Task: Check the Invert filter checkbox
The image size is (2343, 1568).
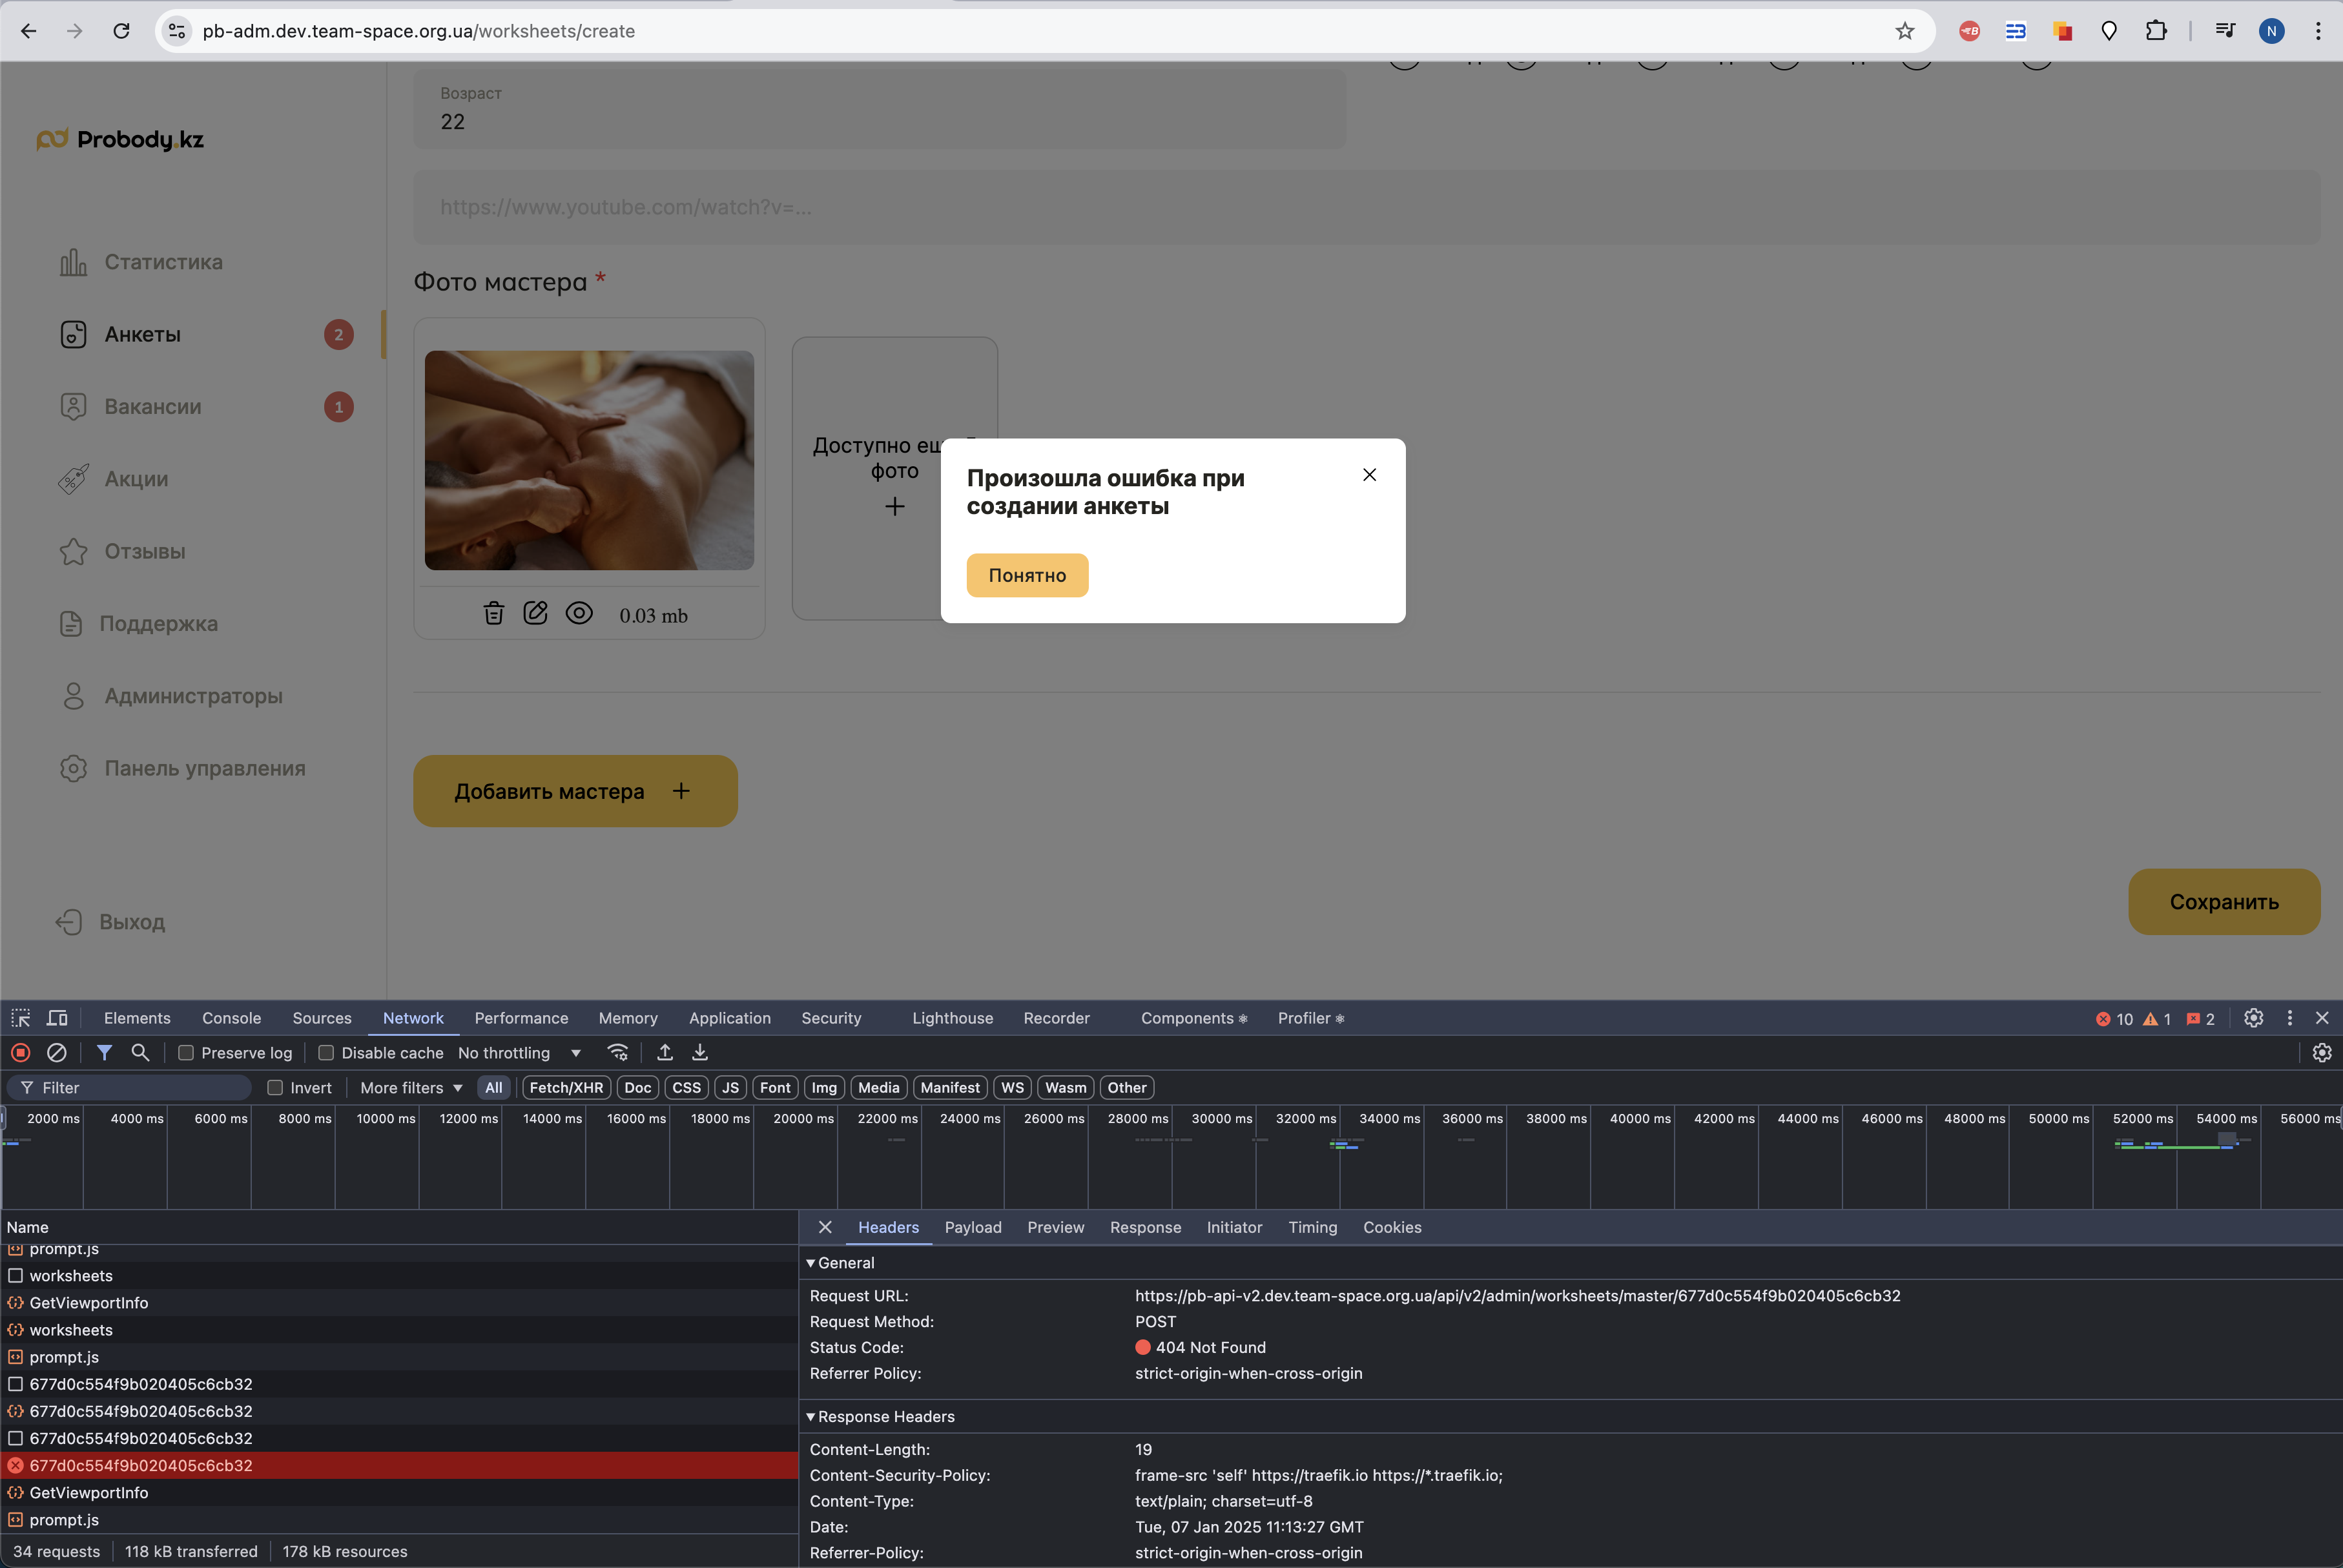Action: [275, 1088]
